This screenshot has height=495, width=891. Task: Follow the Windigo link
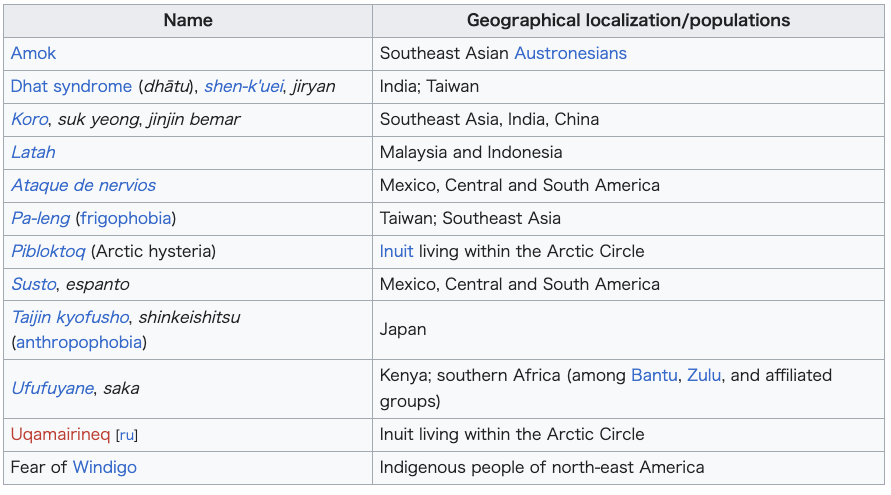[105, 467]
